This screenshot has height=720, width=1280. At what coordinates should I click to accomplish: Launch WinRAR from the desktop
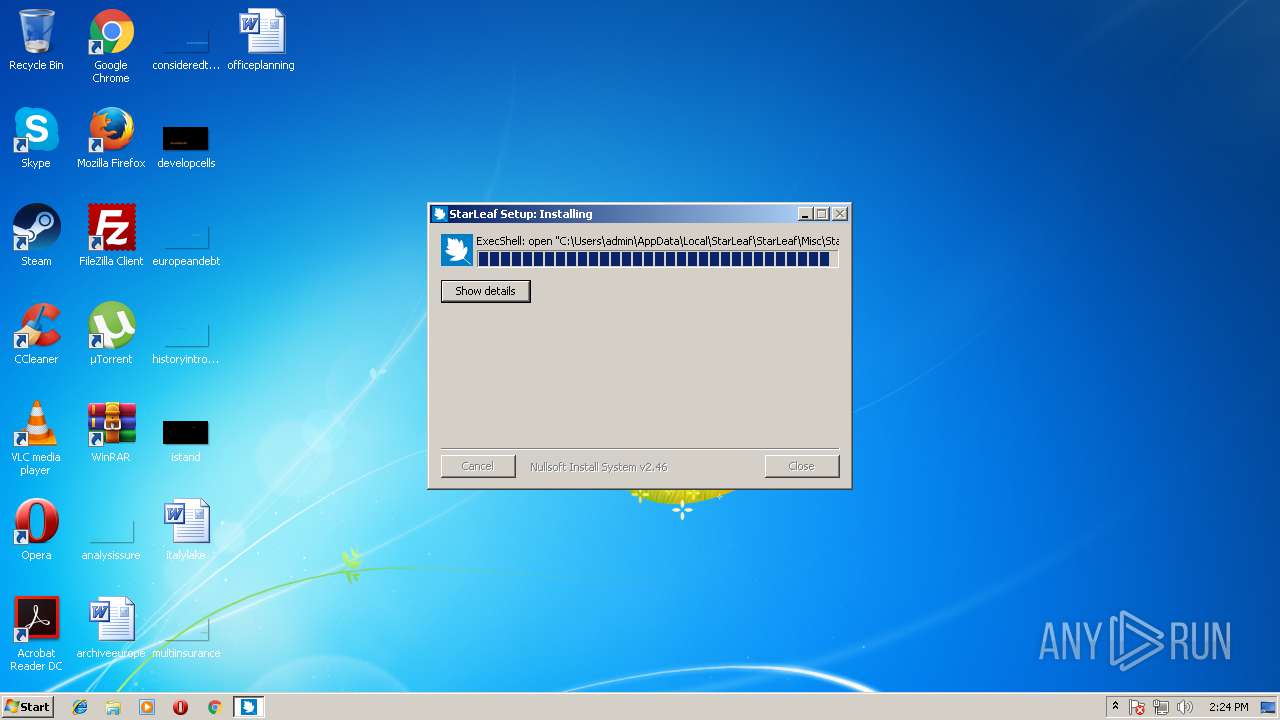point(111,432)
